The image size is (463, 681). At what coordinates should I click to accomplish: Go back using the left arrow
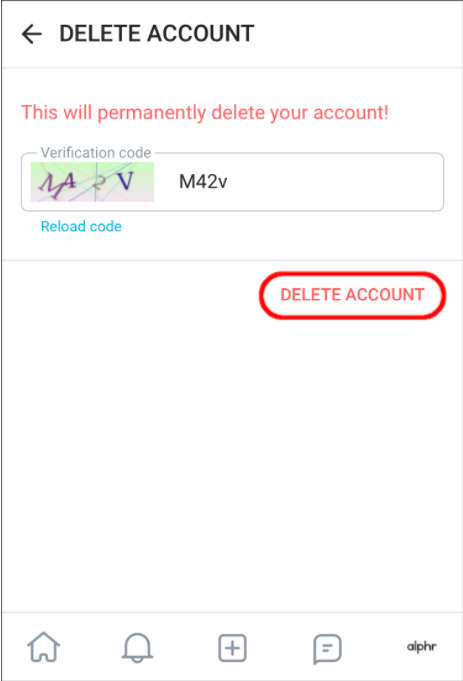coord(32,34)
